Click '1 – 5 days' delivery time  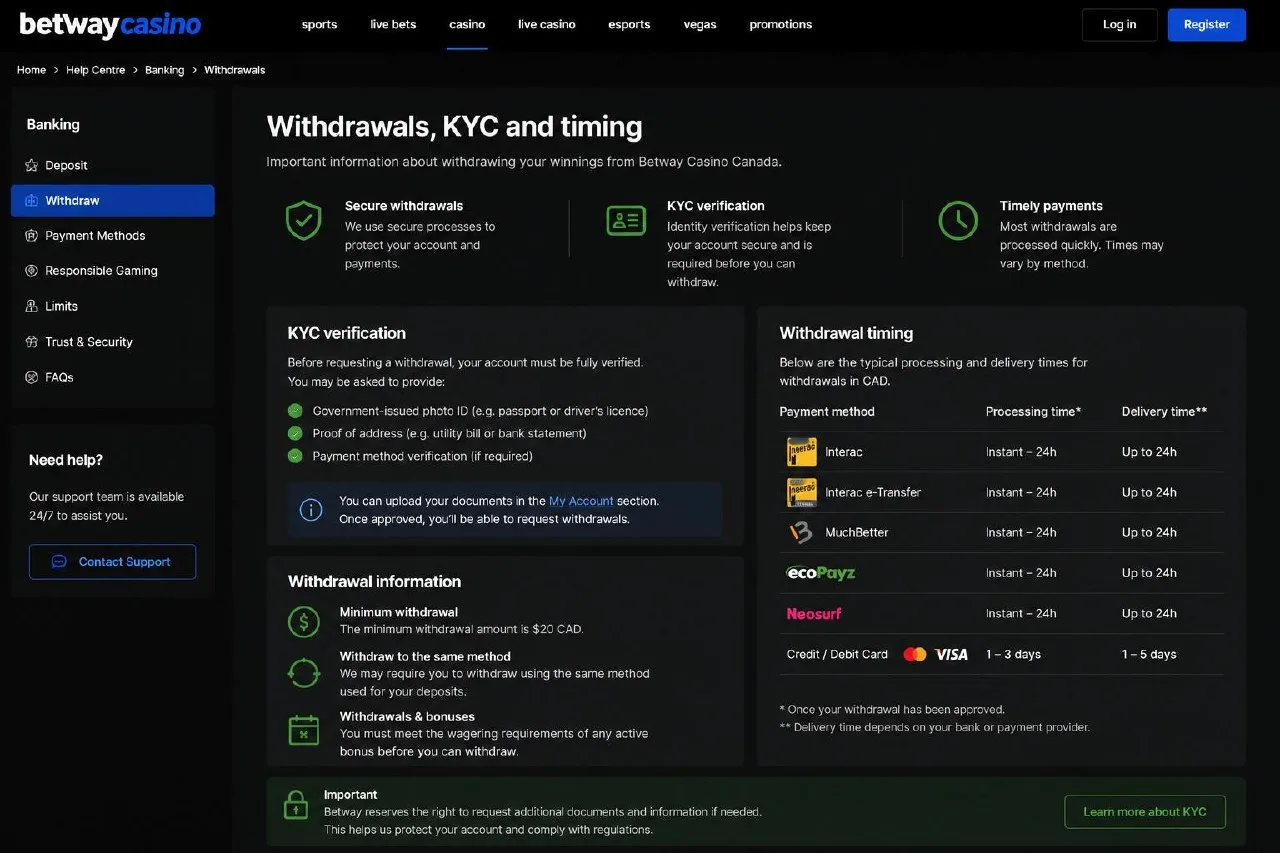pos(1149,654)
